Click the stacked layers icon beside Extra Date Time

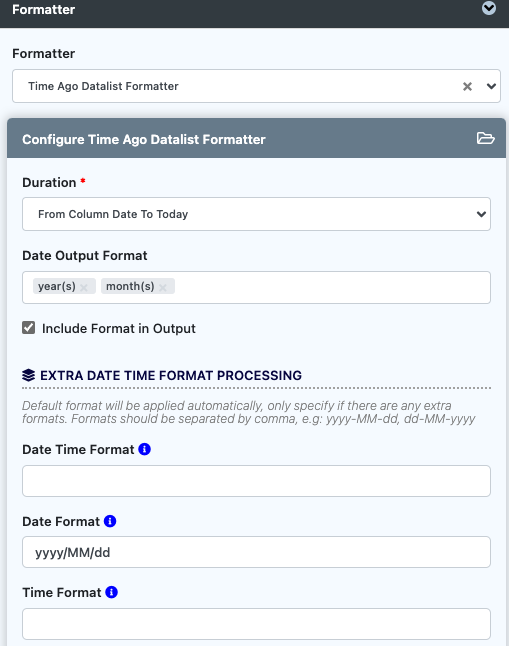tap(28, 375)
